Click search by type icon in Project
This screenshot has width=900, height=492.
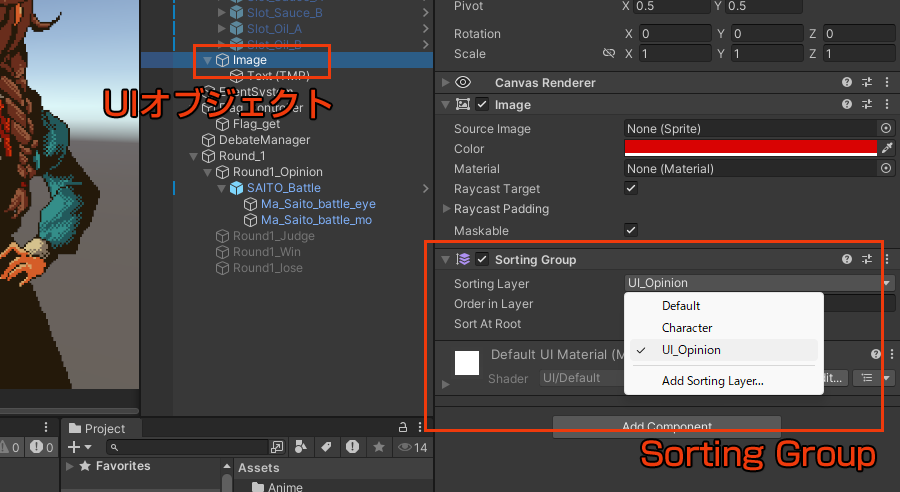point(301,447)
